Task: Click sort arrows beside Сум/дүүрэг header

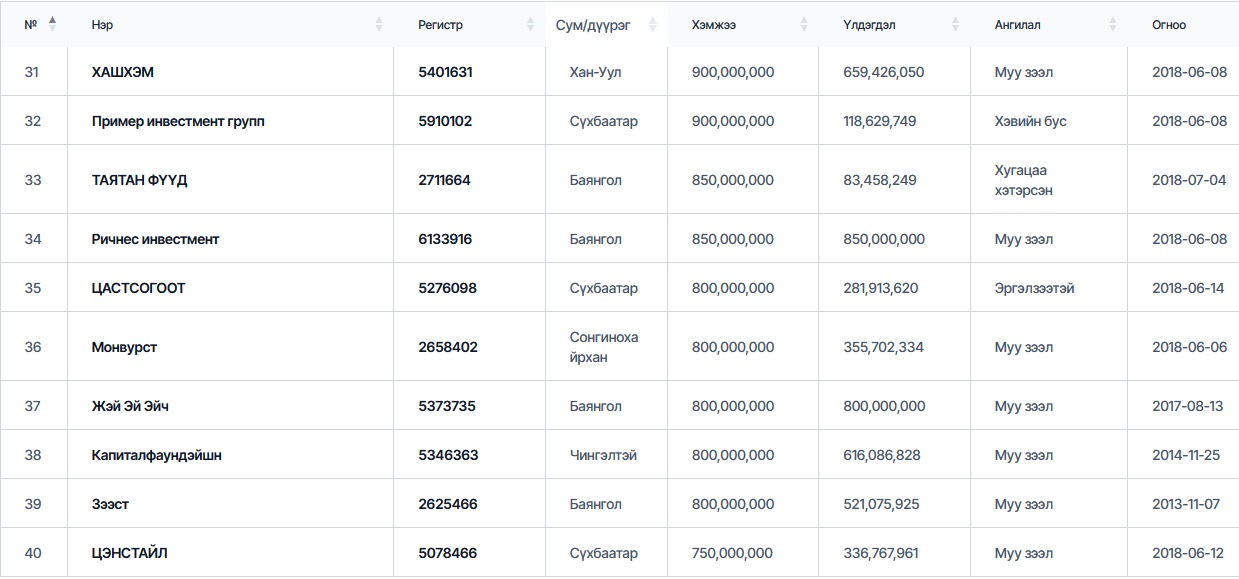Action: (652, 24)
